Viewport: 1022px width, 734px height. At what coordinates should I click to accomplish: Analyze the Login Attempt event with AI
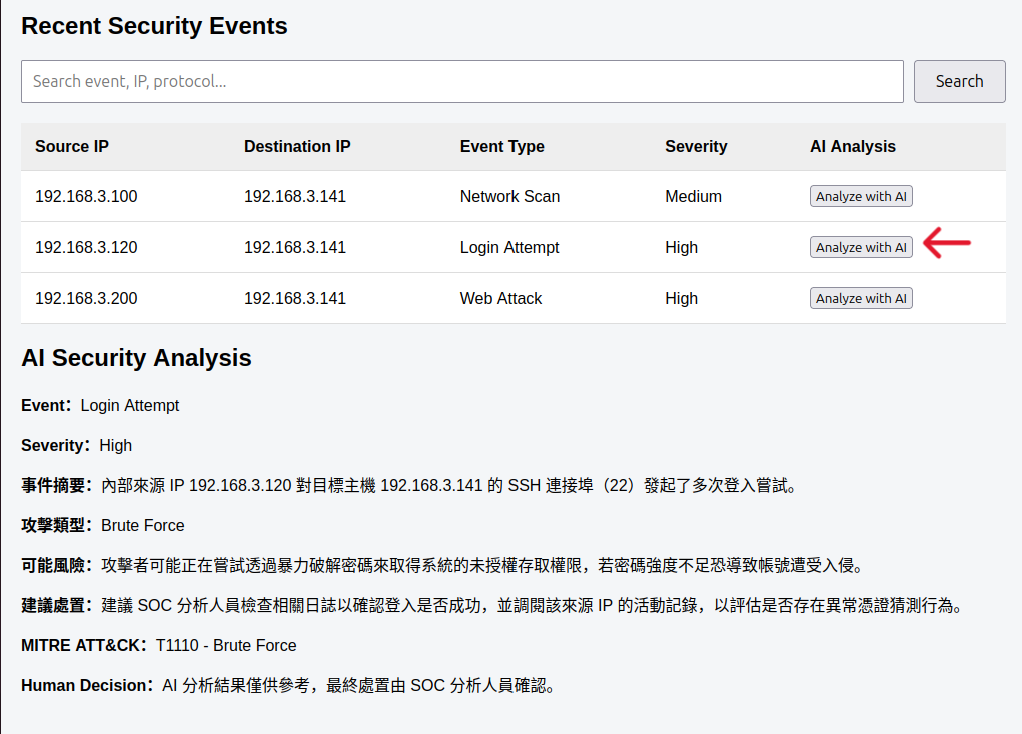coord(861,247)
